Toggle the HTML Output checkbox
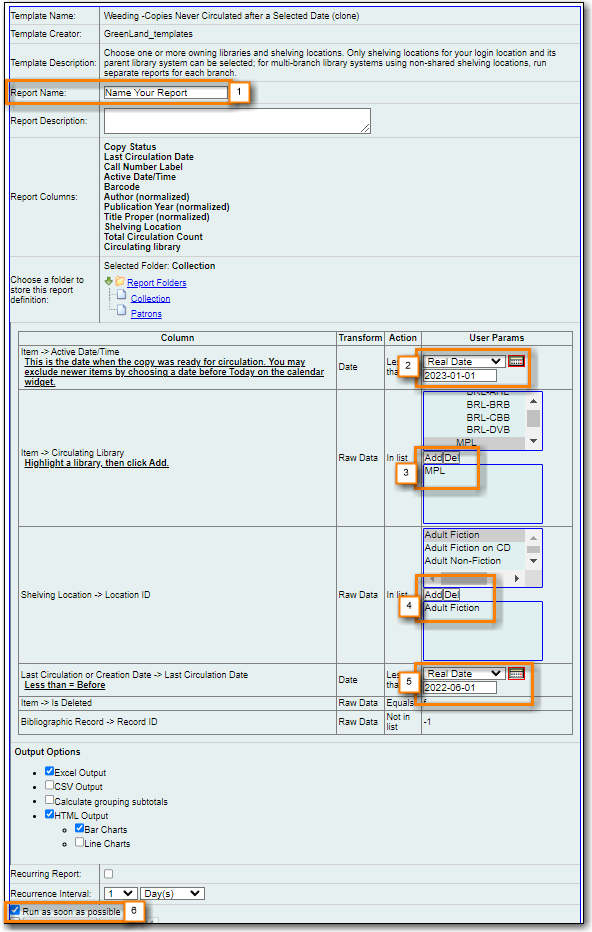This screenshot has height=932, width=592. pos(49,814)
